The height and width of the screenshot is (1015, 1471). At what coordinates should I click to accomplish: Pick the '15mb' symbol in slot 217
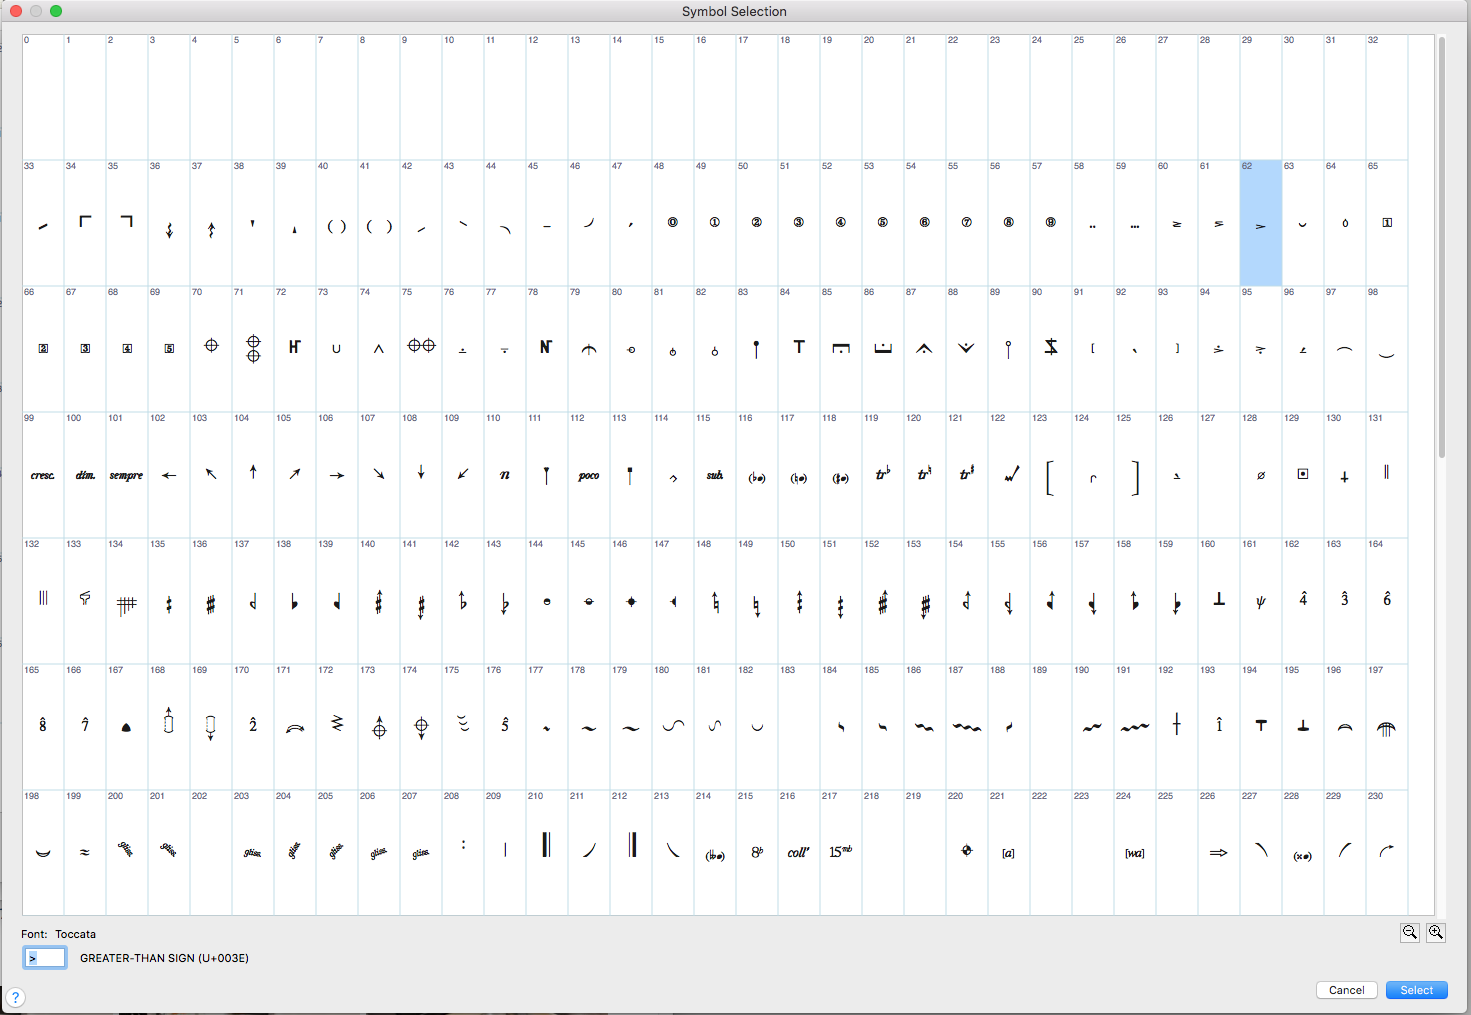click(840, 852)
